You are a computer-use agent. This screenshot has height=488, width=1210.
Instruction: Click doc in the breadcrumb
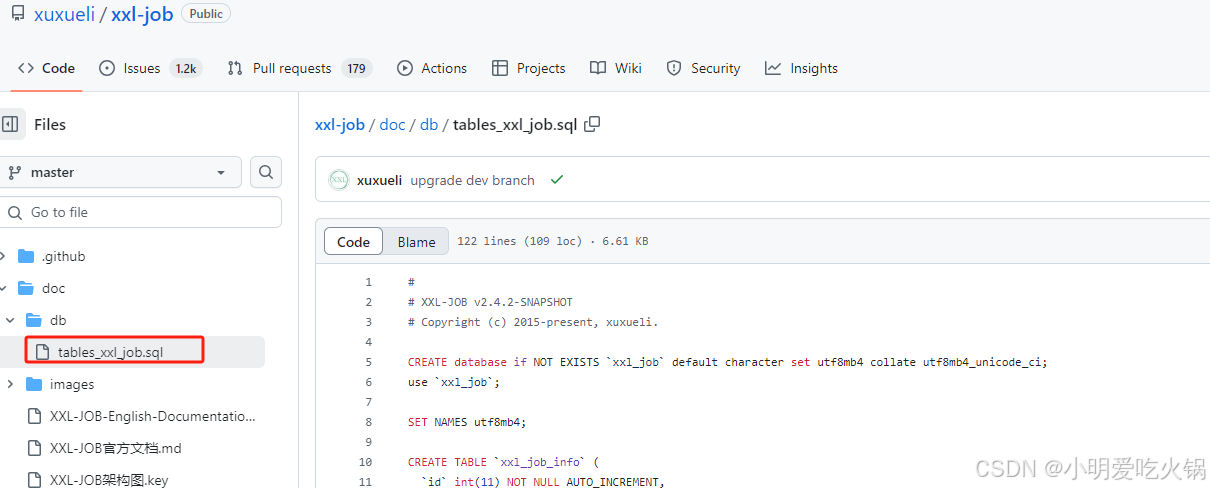pos(392,124)
